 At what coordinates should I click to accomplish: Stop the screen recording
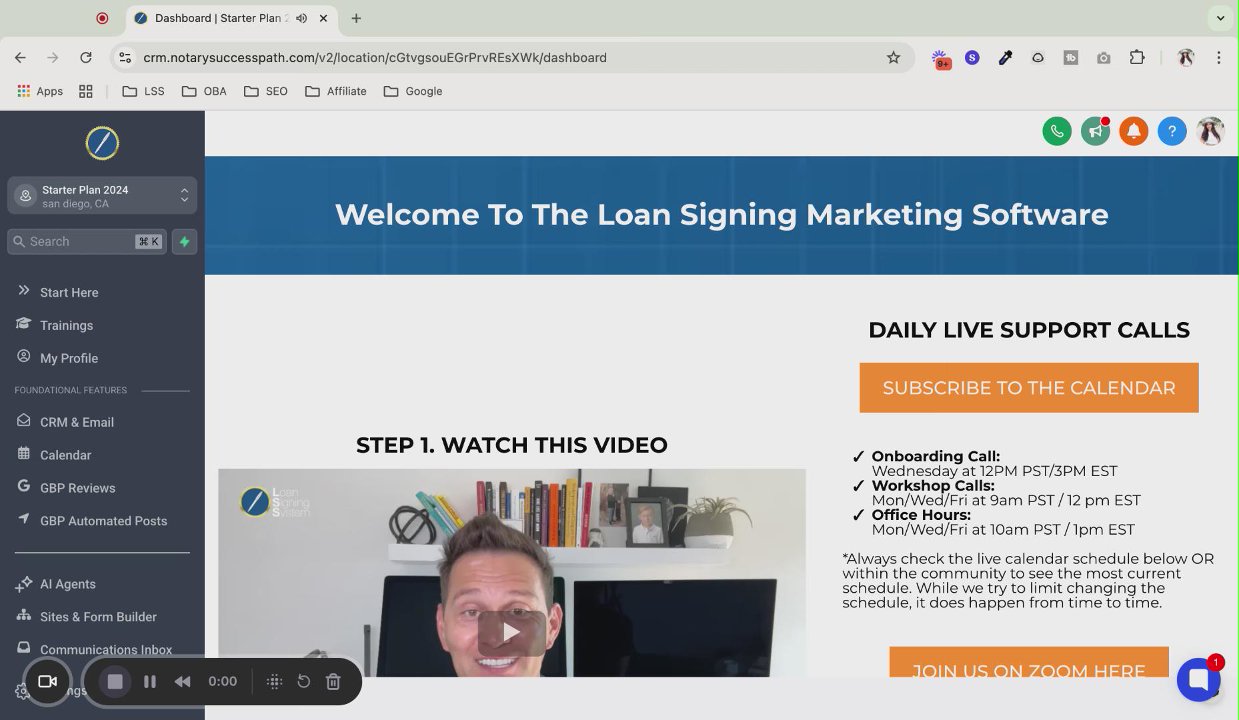[115, 681]
